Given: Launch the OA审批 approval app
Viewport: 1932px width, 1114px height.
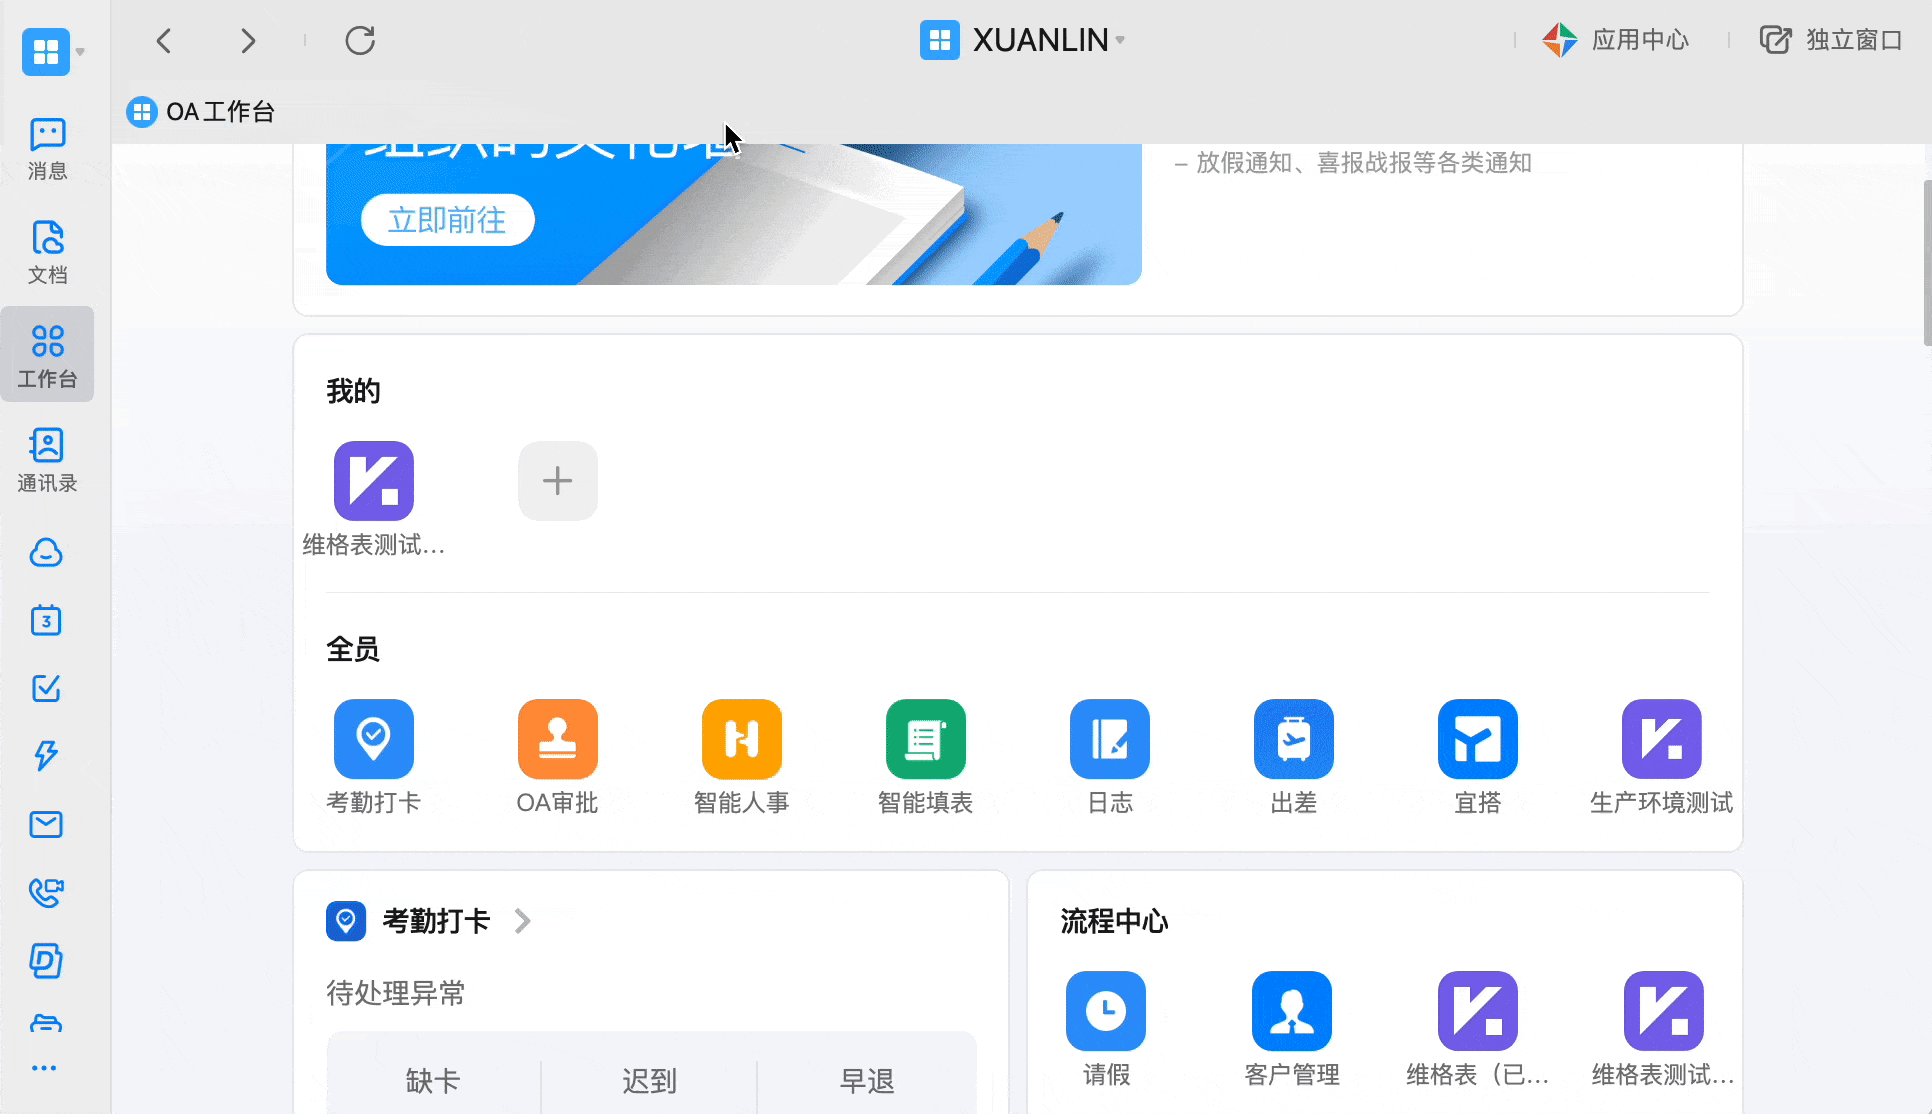Looking at the screenshot, I should point(557,739).
